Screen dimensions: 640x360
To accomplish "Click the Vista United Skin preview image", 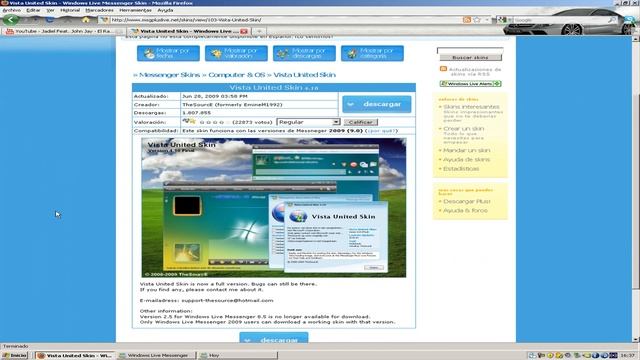I will pyautogui.click(x=273, y=208).
